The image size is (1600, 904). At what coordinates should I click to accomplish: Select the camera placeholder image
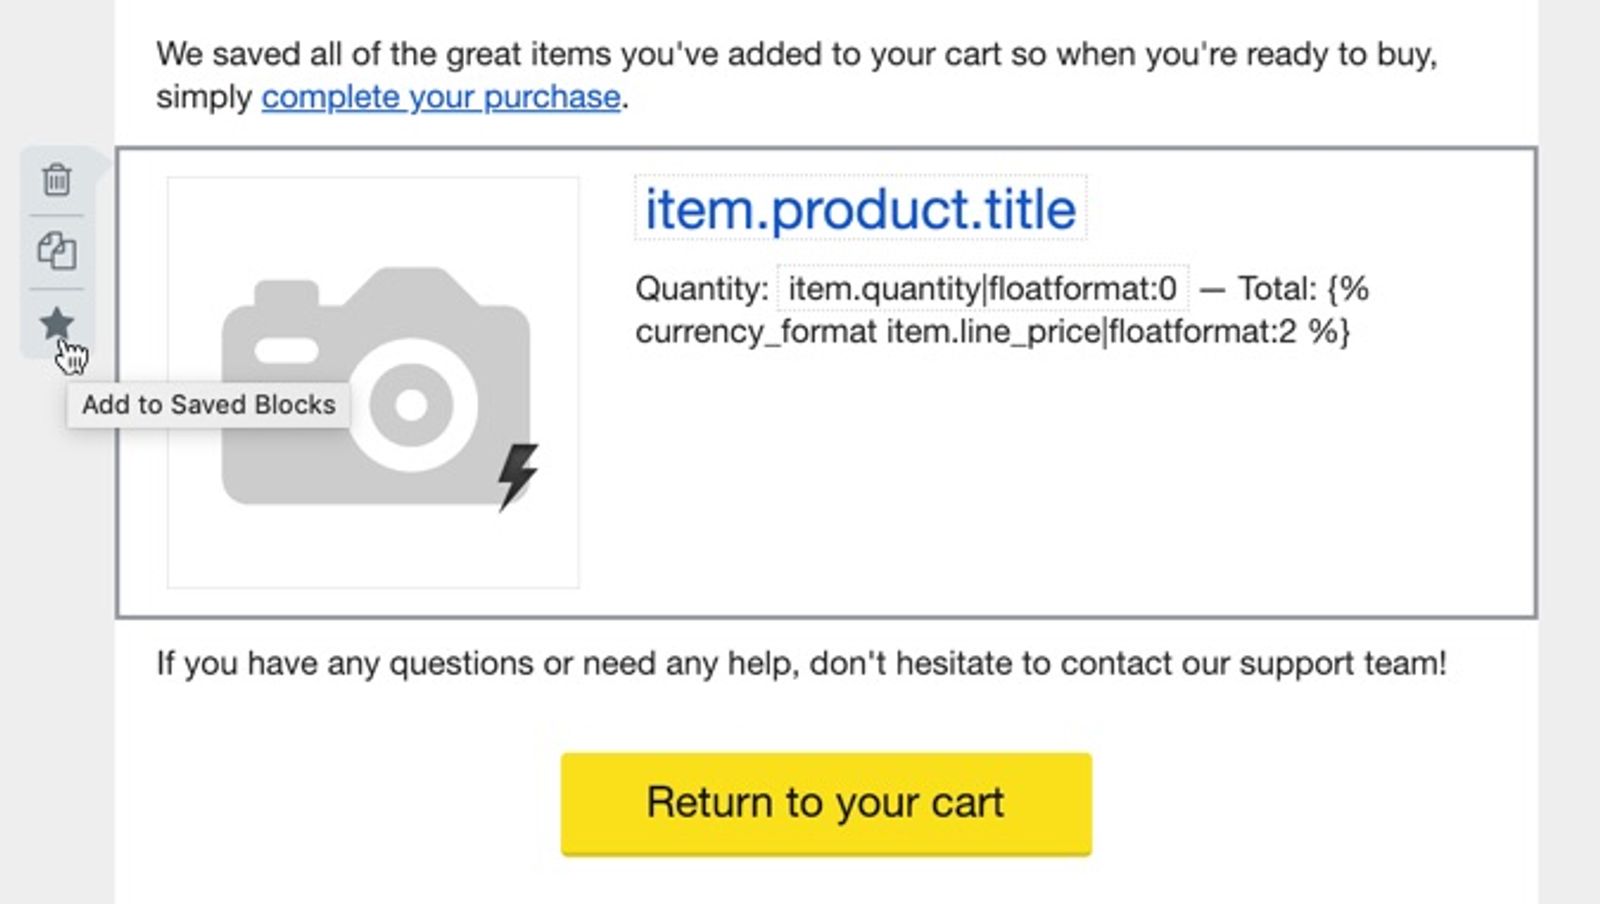373,383
